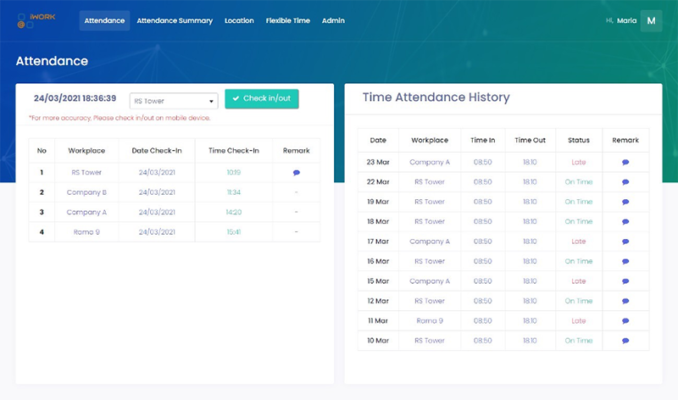Screen dimensions: 678x400
Task: Click Roma 9 on 11 Mar row
Action: pos(429,321)
